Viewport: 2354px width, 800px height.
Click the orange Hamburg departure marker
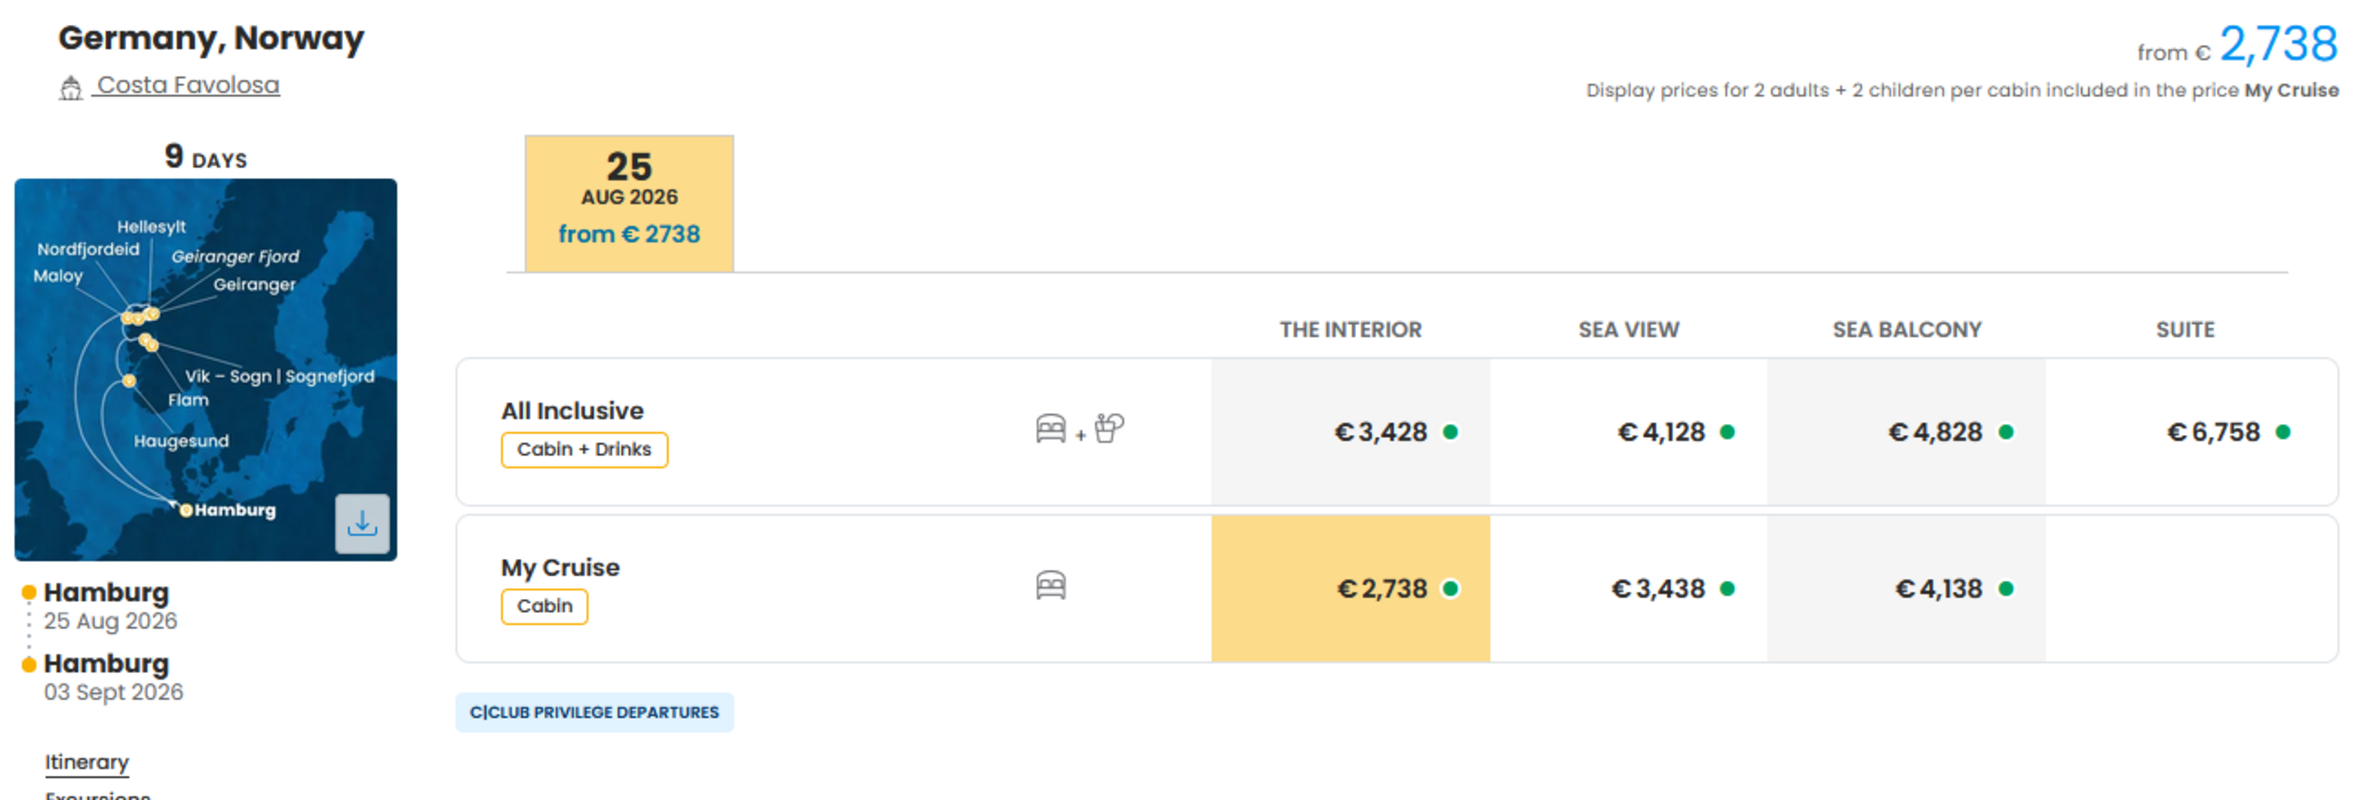coord(29,593)
